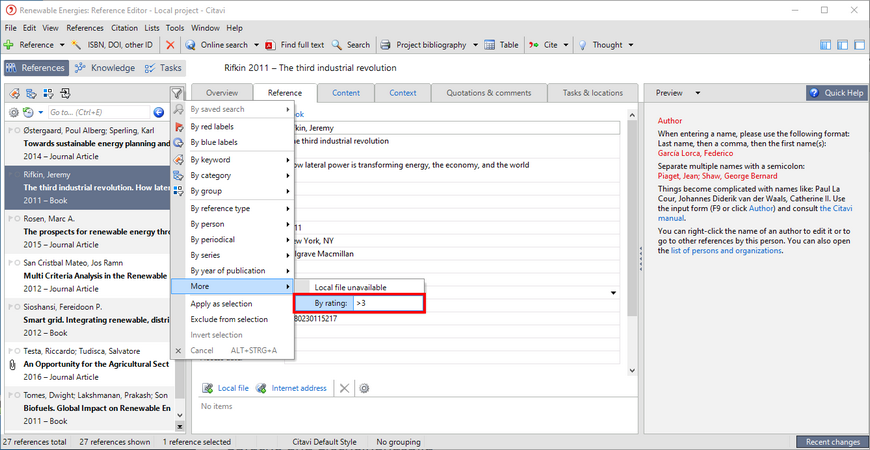Click the Recent changes button
Viewport: 870px width, 450px height.
(x=832, y=442)
